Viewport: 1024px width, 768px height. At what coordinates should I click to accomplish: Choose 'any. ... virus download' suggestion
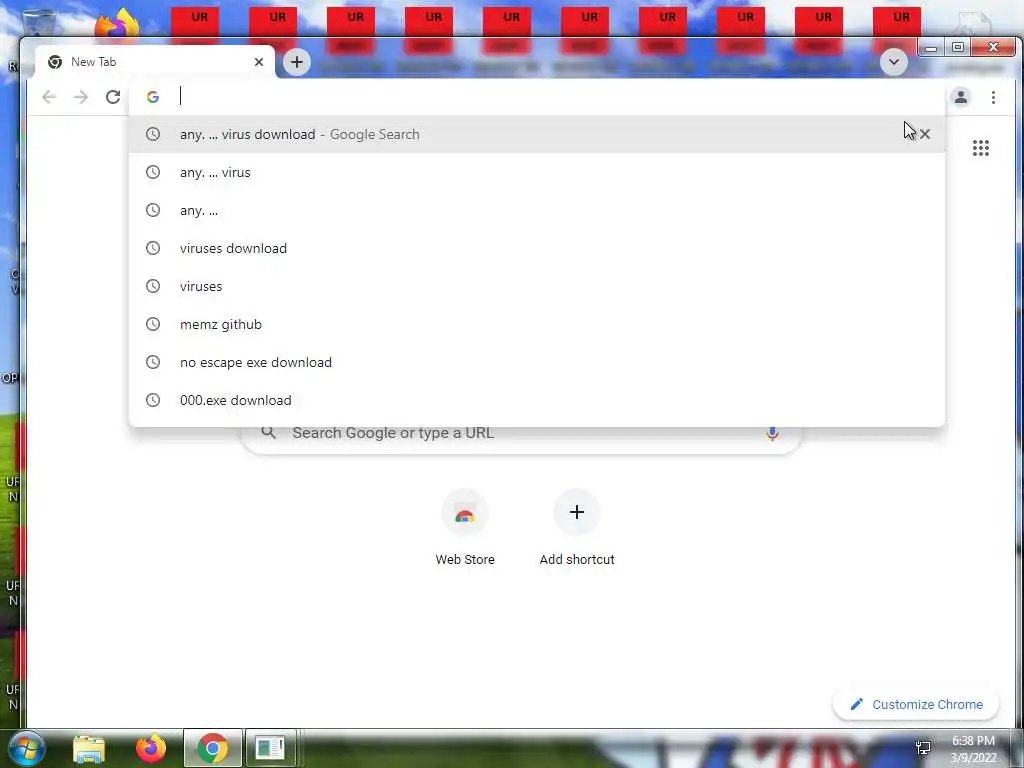536,134
